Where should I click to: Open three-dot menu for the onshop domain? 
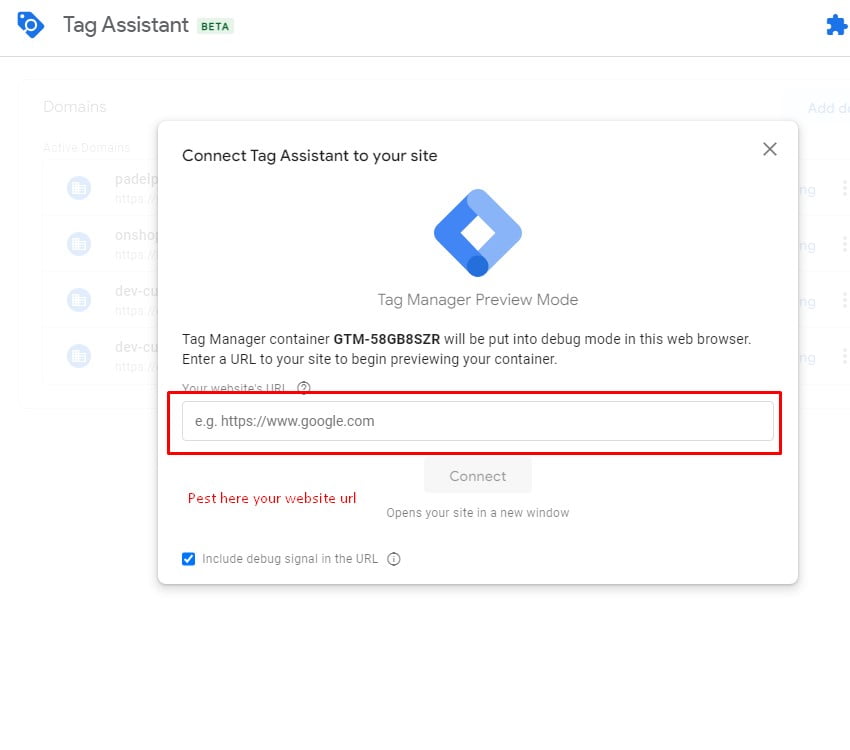[844, 244]
